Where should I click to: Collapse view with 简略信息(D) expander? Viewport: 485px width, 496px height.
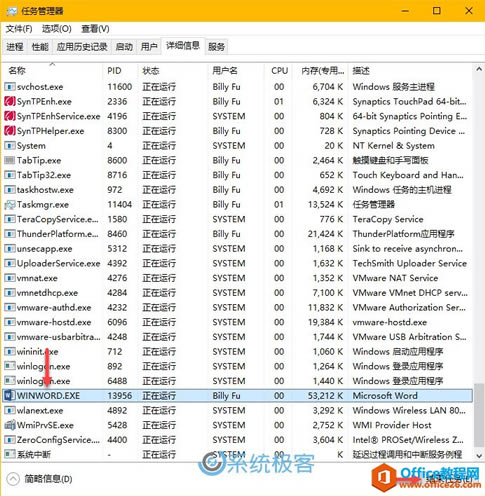(39, 479)
